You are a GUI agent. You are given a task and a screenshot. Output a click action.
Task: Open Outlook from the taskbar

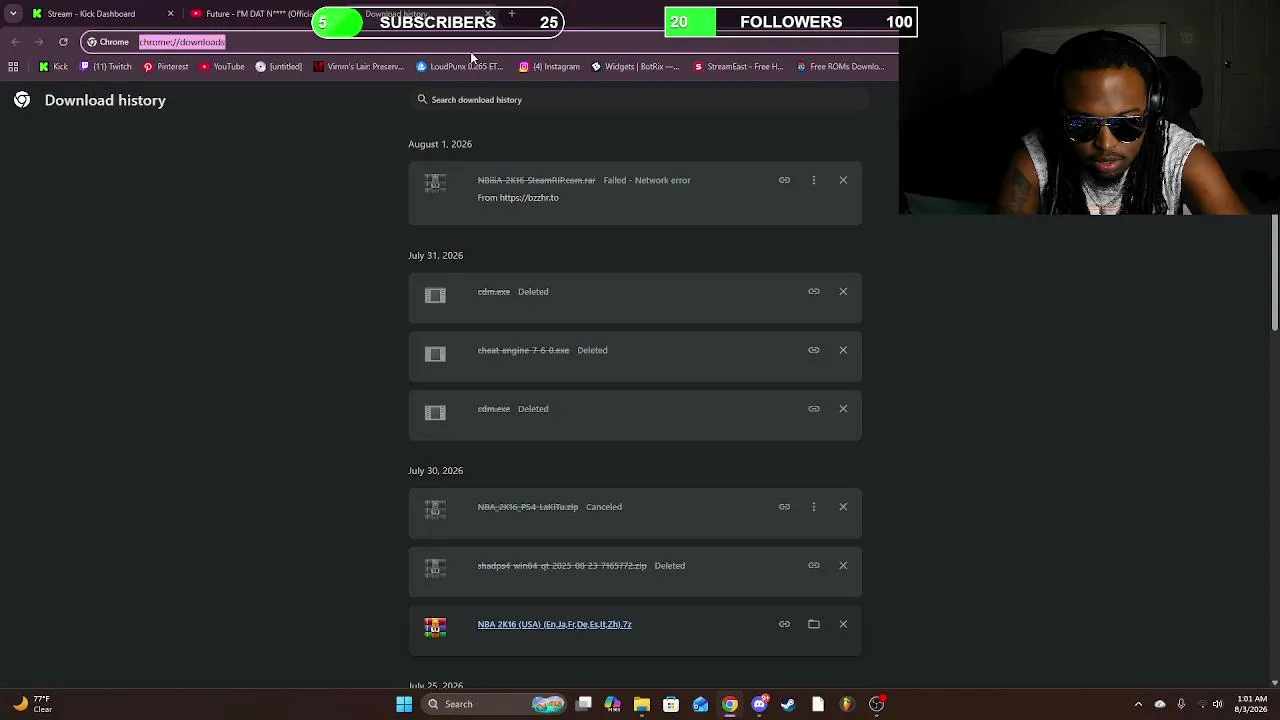click(700, 704)
